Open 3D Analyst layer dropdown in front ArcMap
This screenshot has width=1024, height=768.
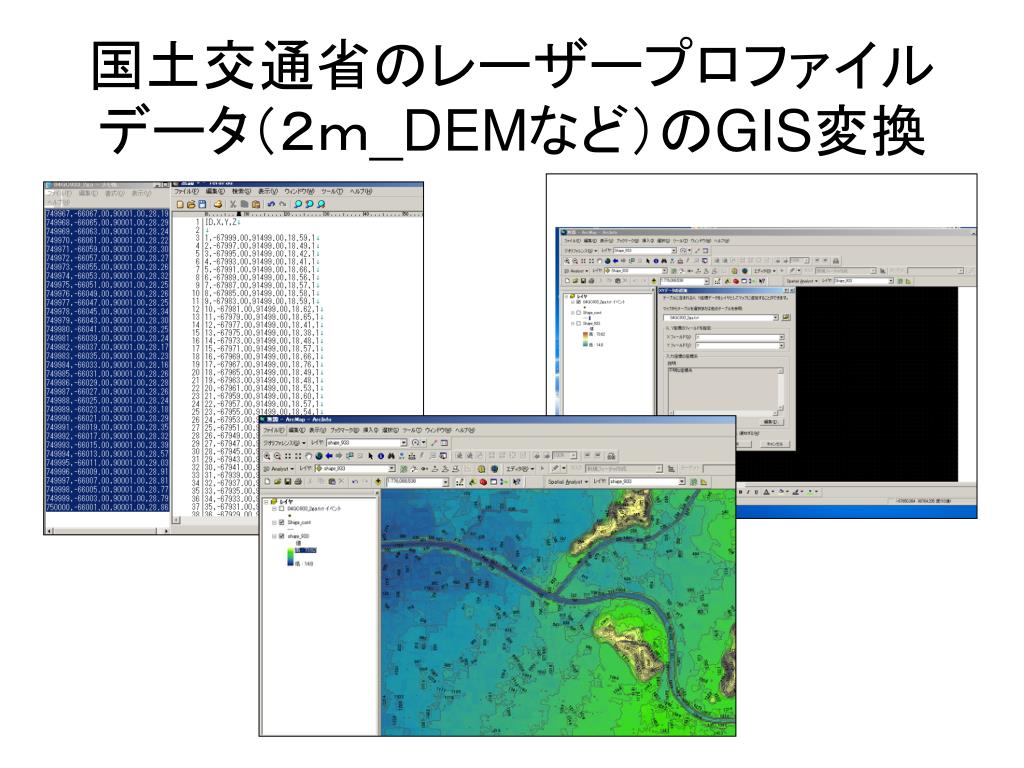(x=392, y=468)
